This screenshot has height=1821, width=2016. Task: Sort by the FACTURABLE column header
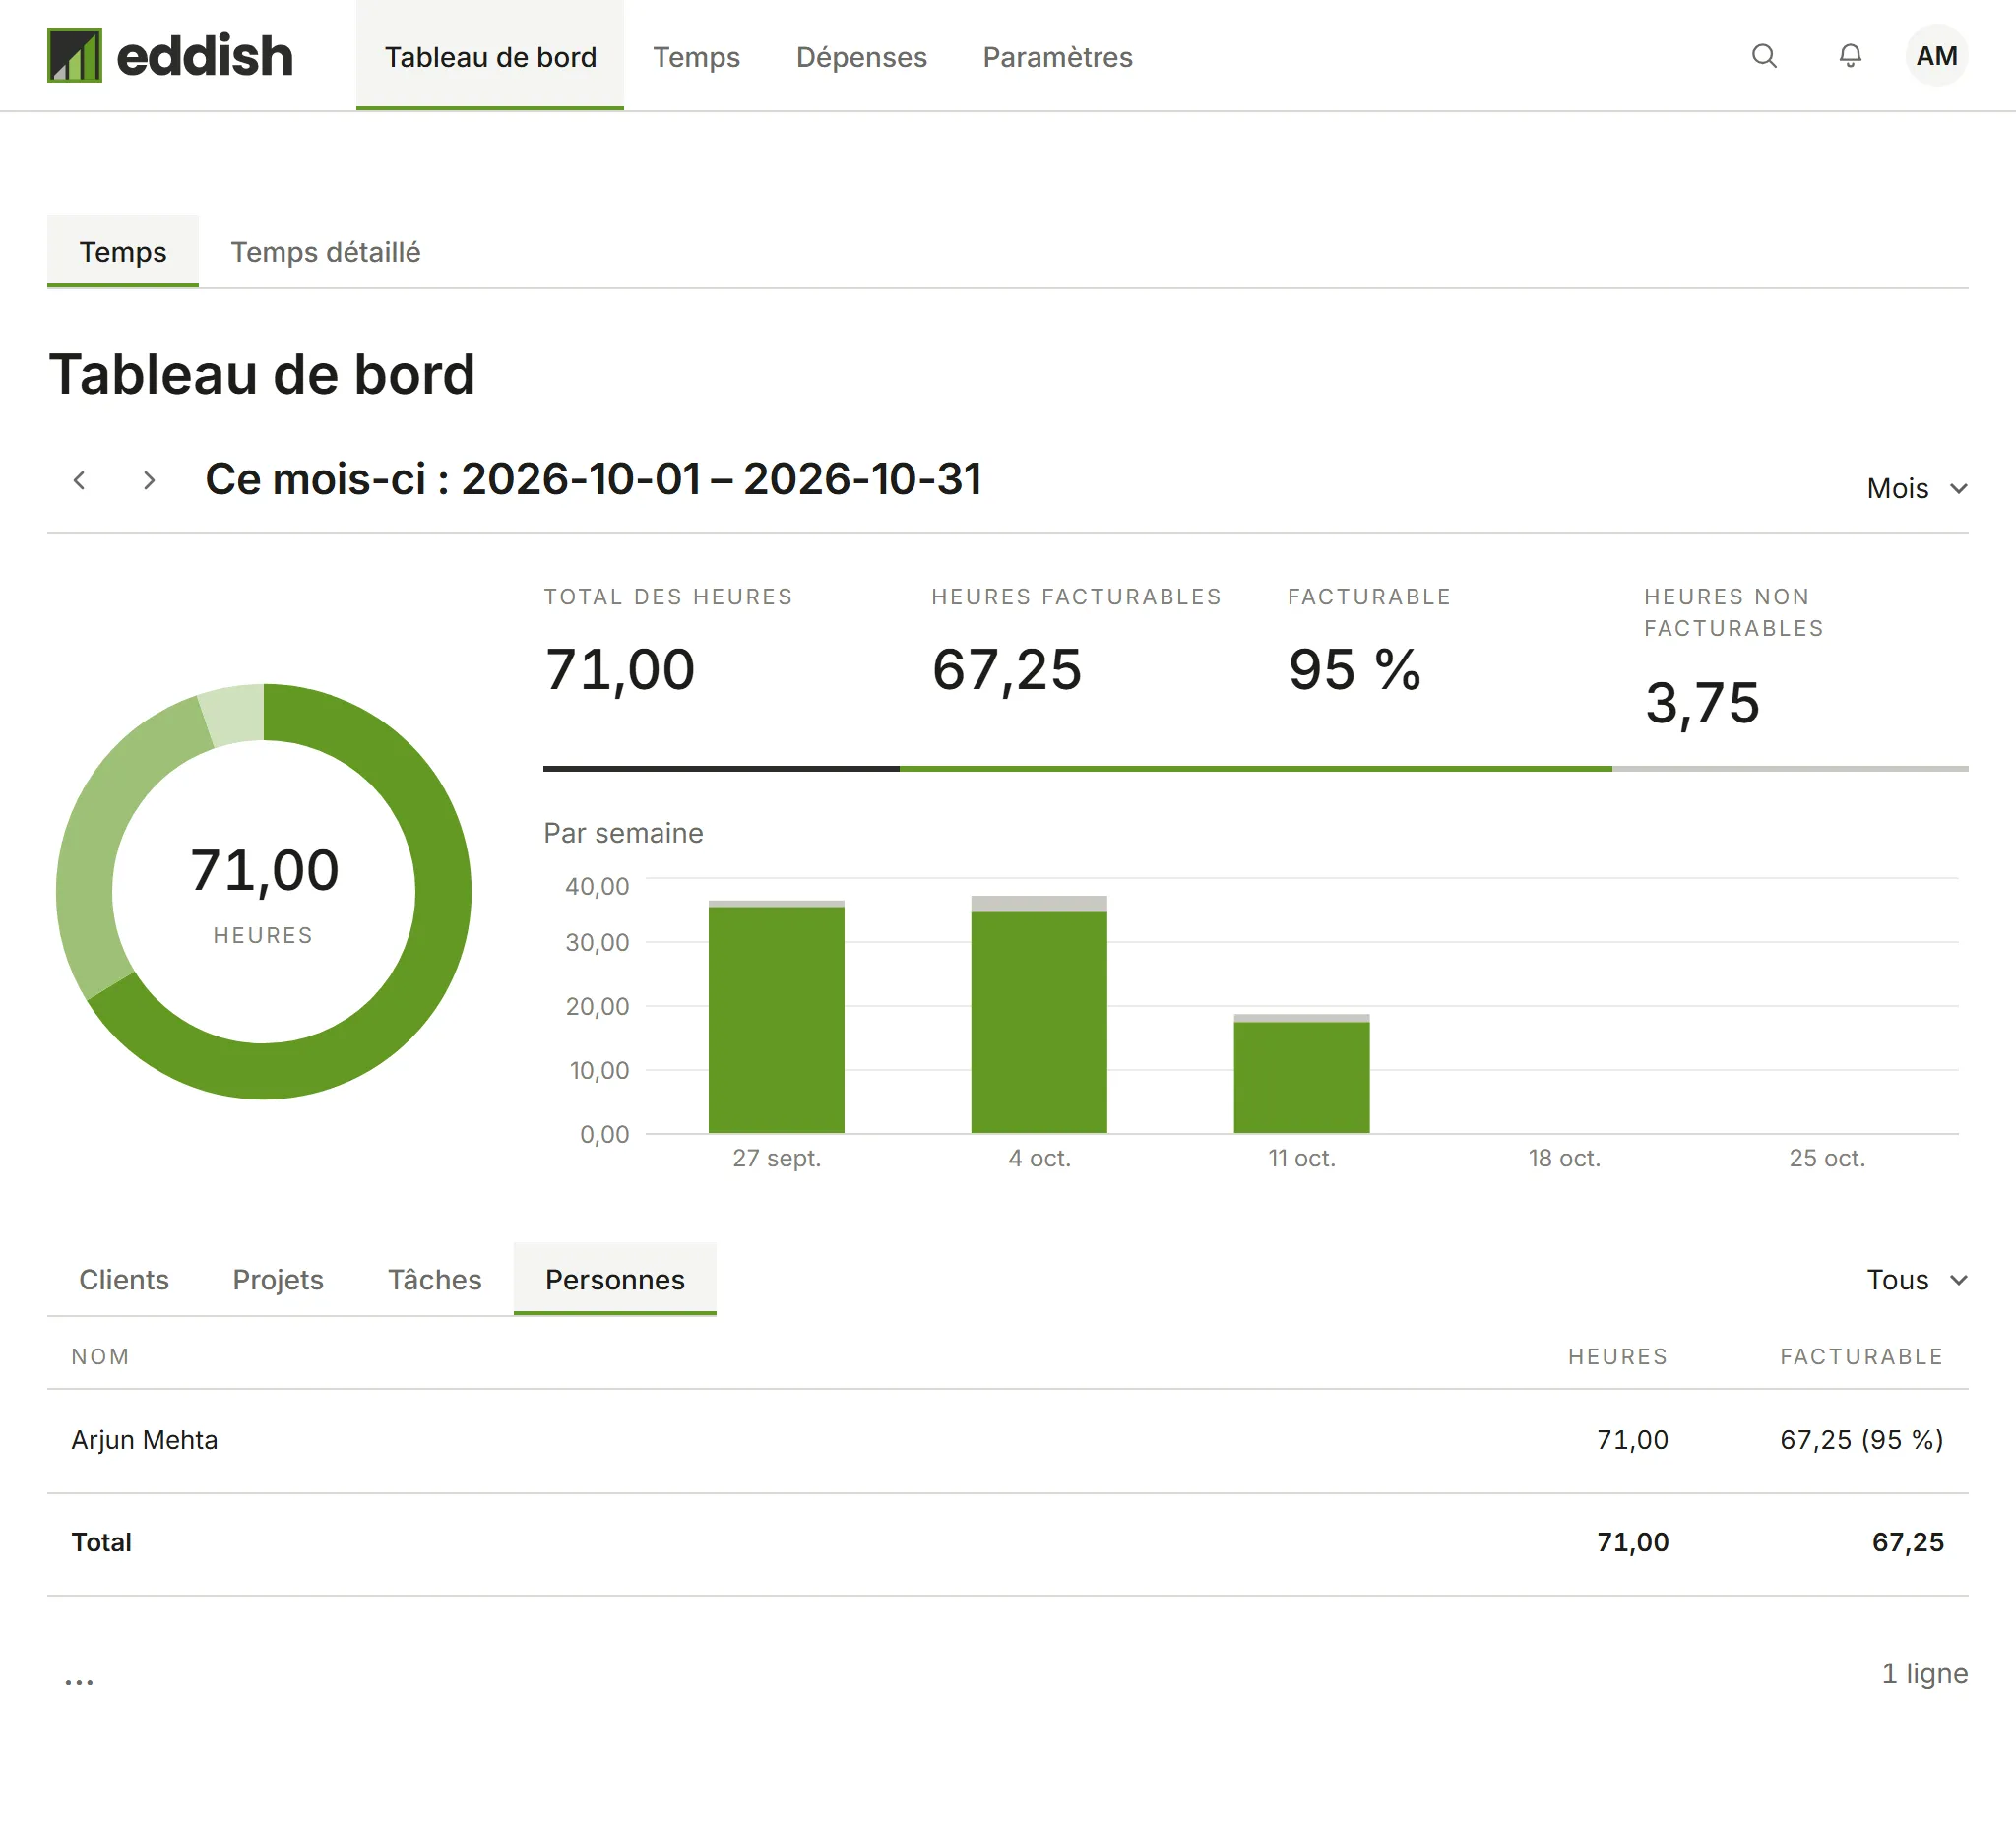click(x=1861, y=1356)
